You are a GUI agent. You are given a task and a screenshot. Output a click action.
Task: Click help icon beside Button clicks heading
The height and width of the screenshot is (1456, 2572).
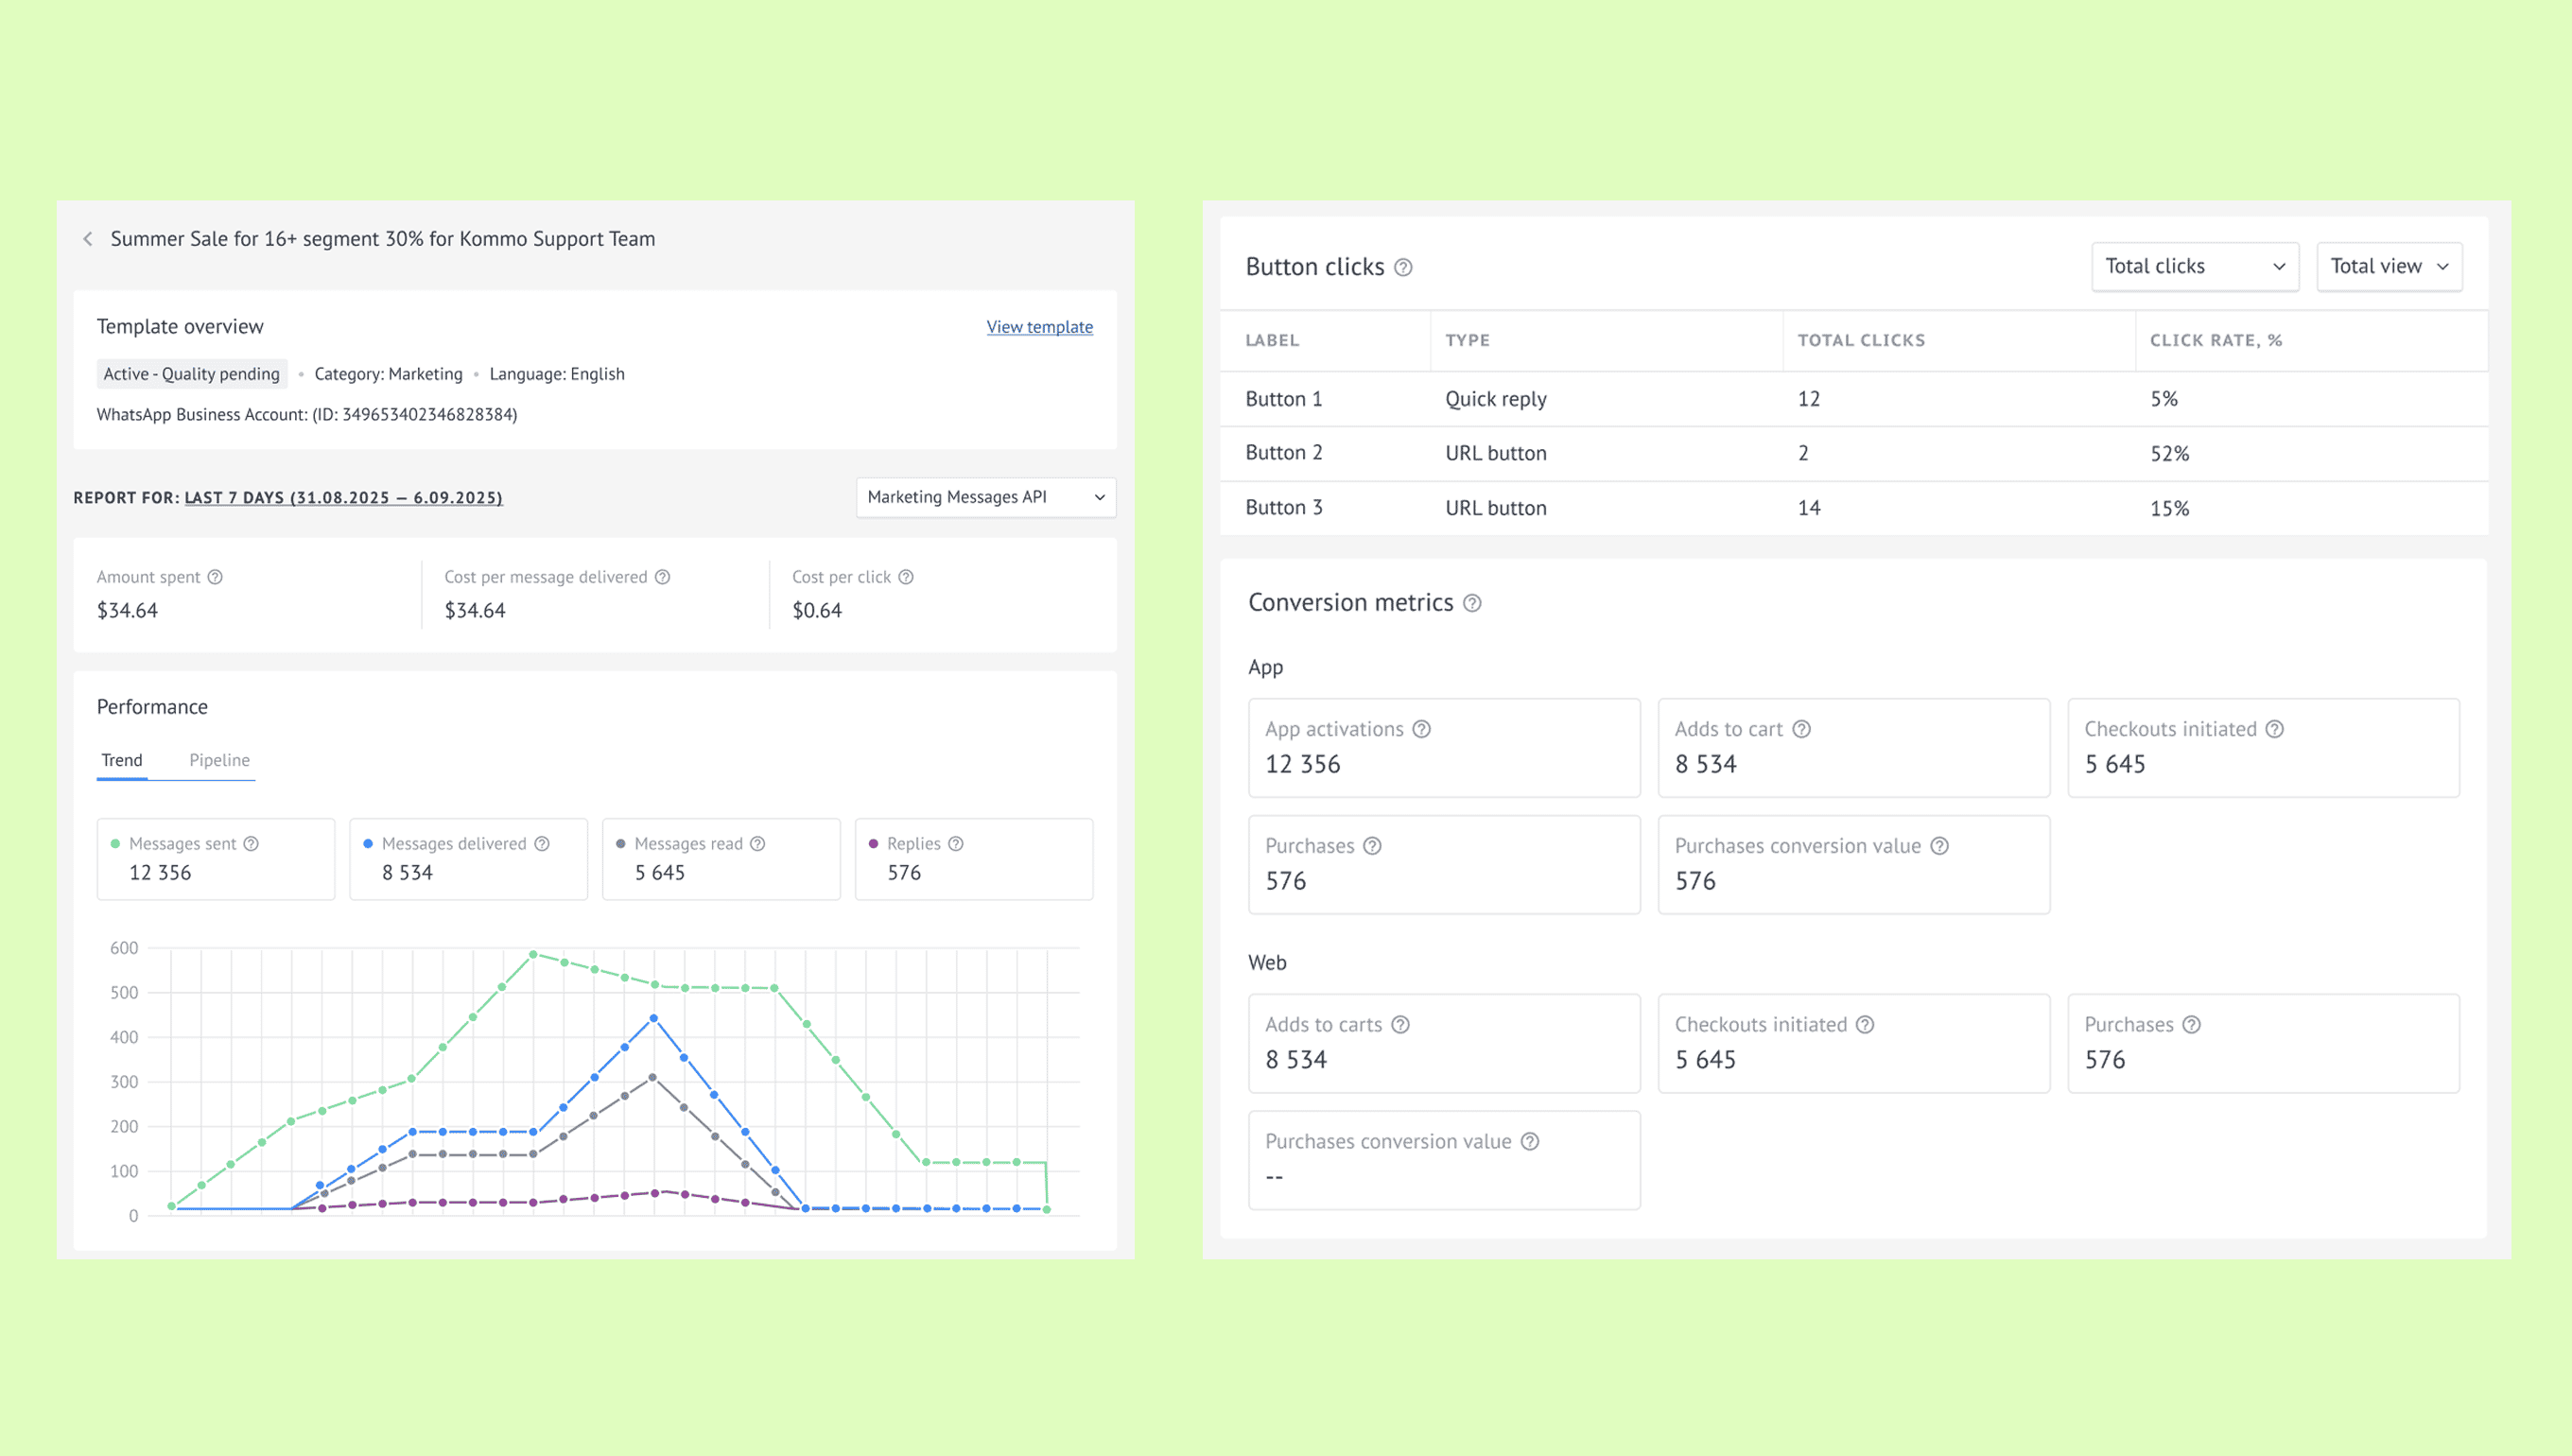(1403, 268)
